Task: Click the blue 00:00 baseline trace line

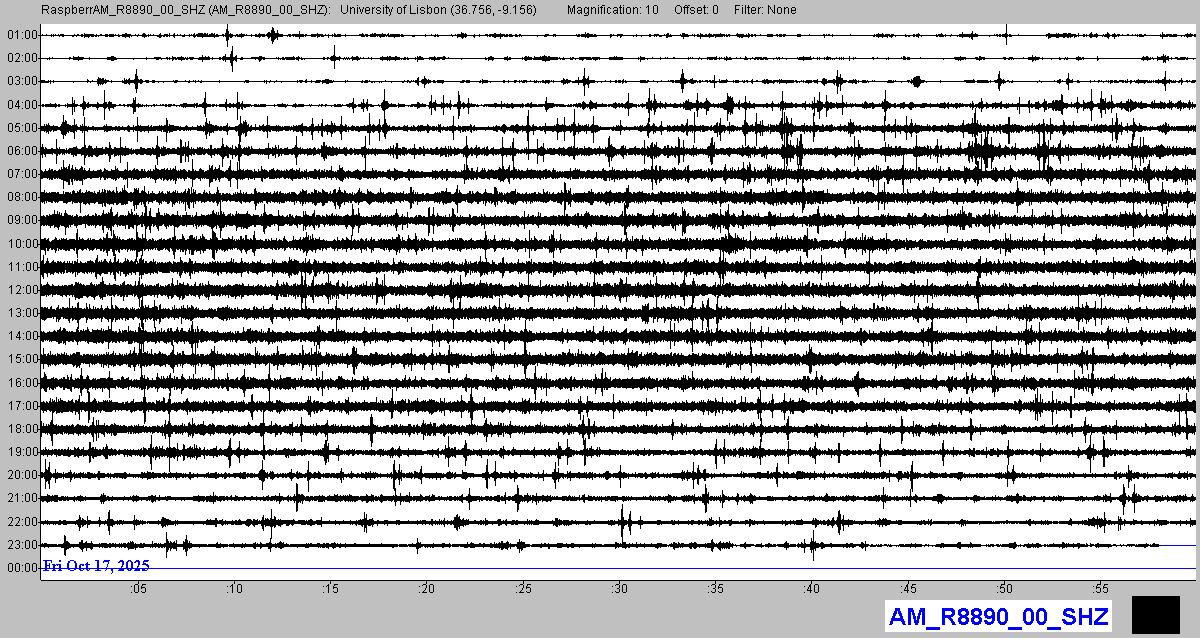Action: tap(700, 569)
